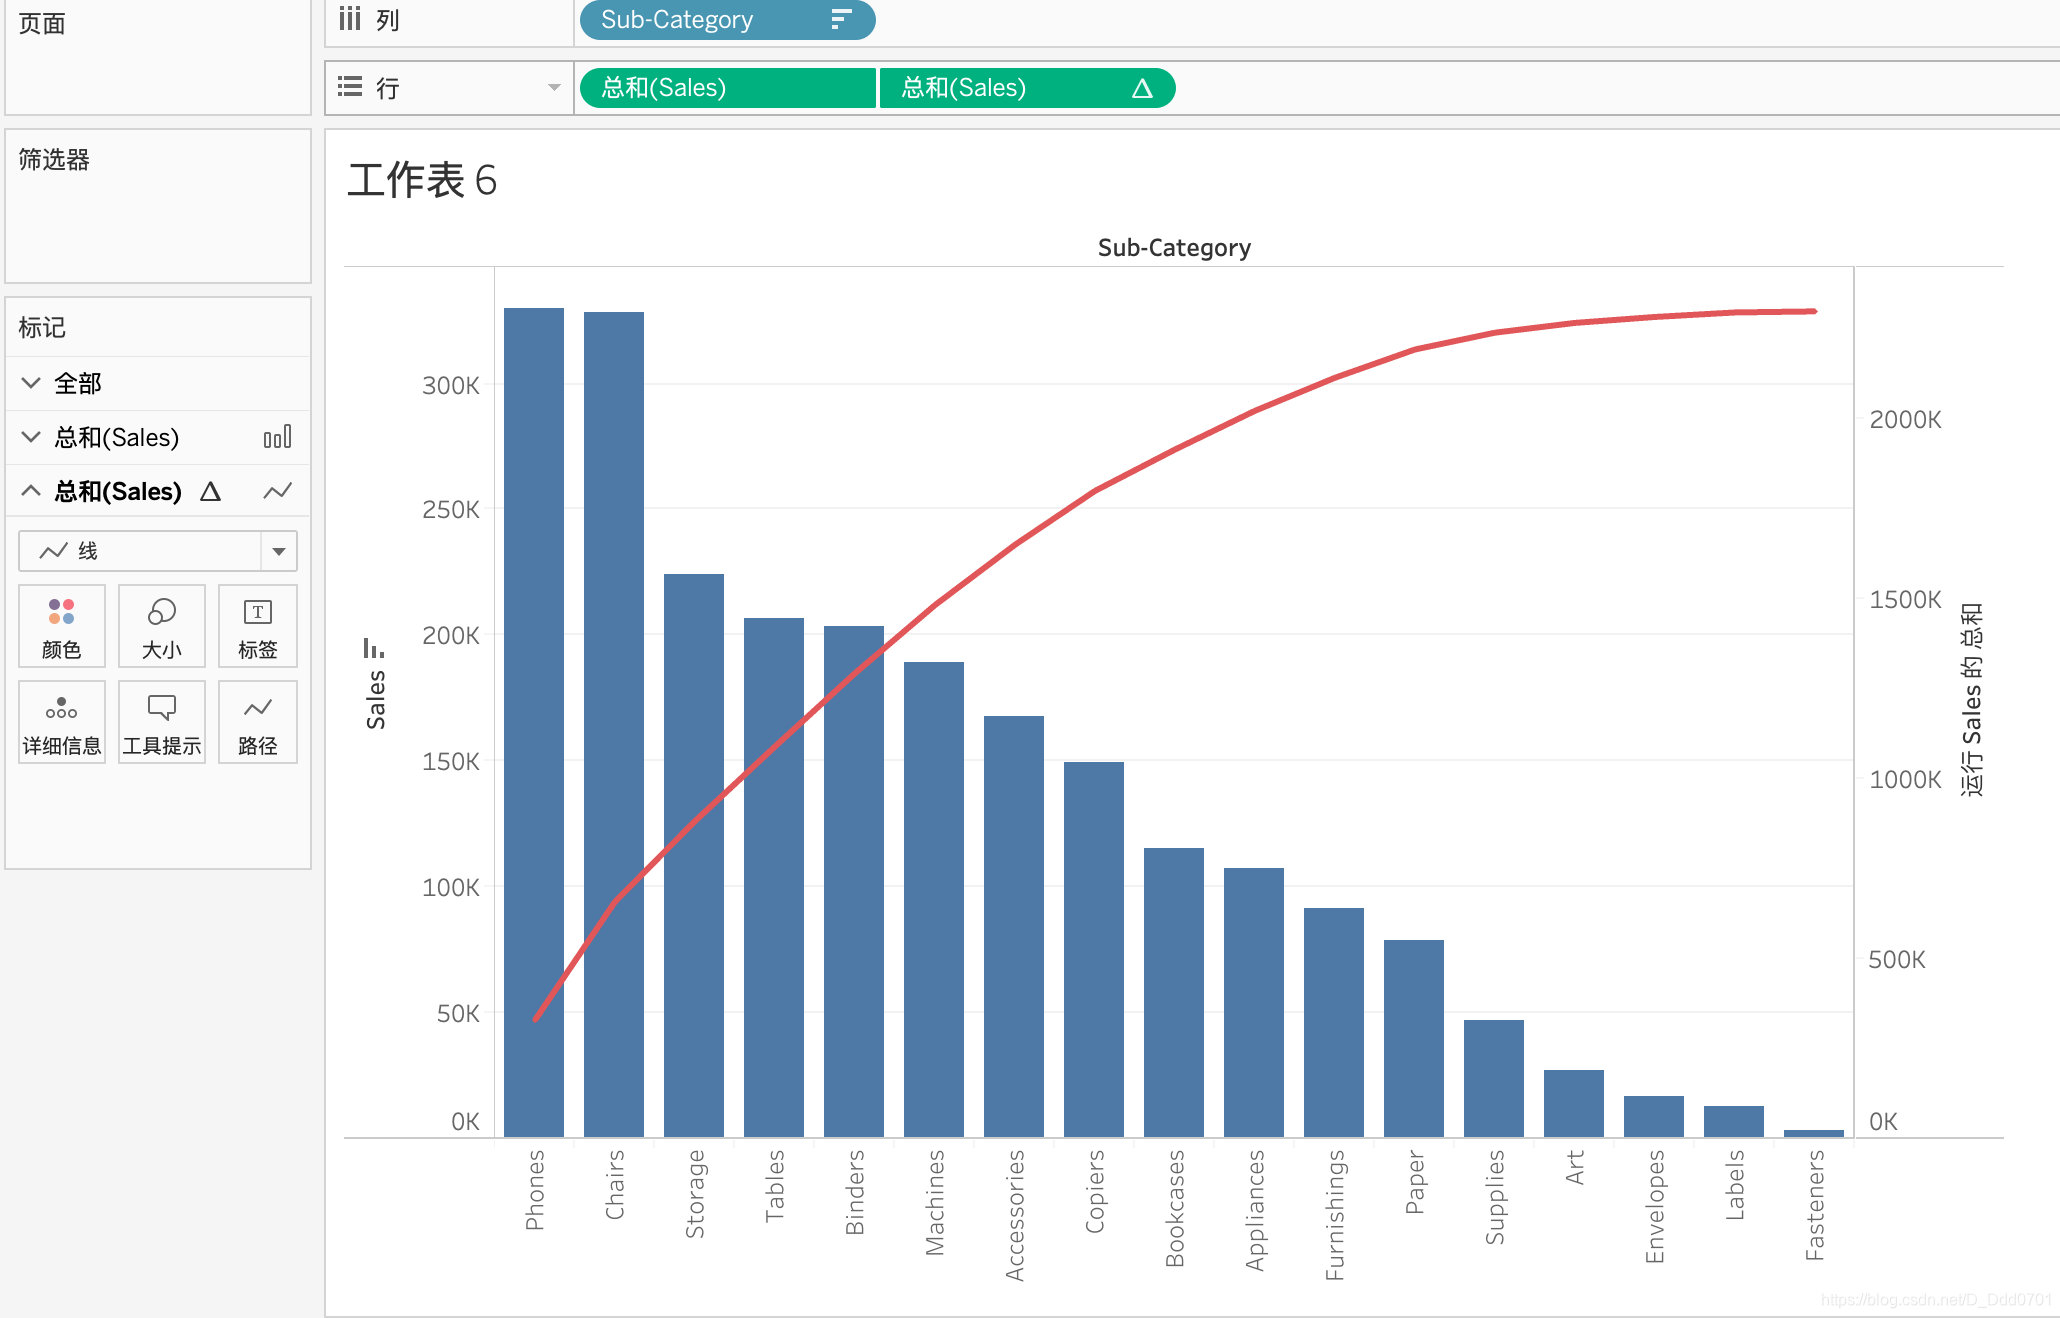The width and height of the screenshot is (2060, 1318).
Task: Select the Copiers bar
Action: coord(1094,949)
